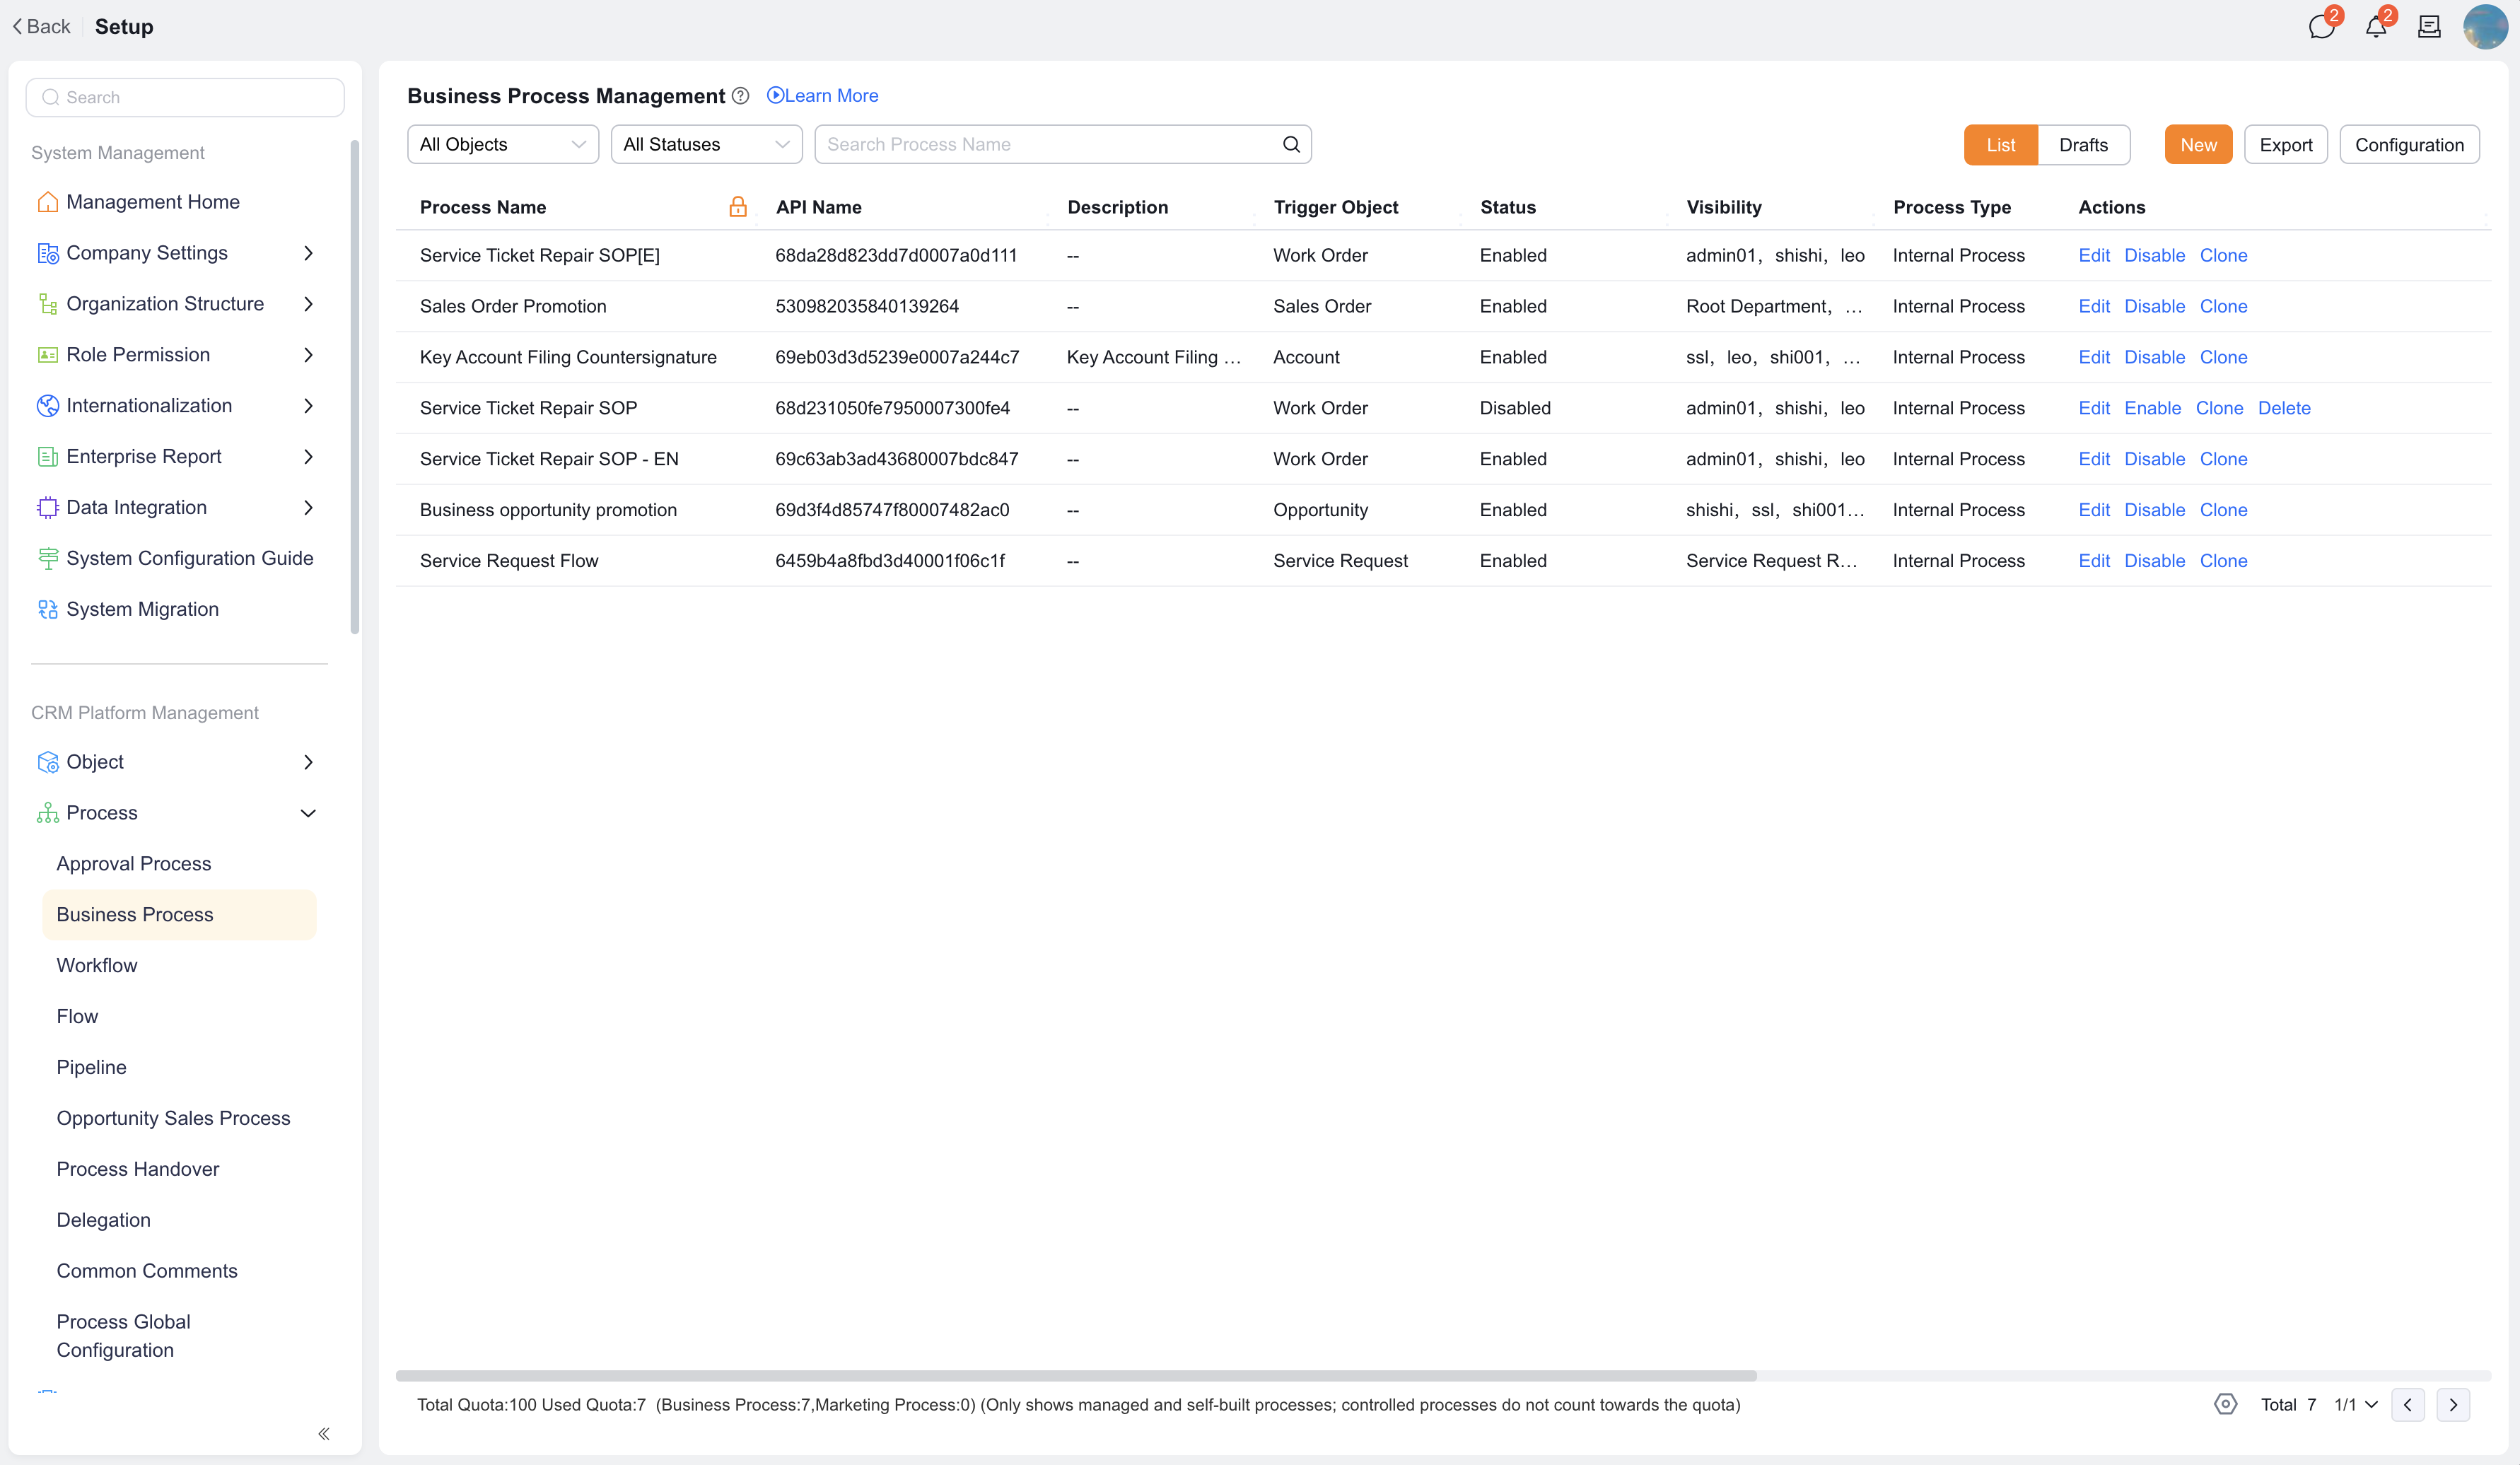
Task: Click the task list icon beside the avatar
Action: pos(2429,27)
